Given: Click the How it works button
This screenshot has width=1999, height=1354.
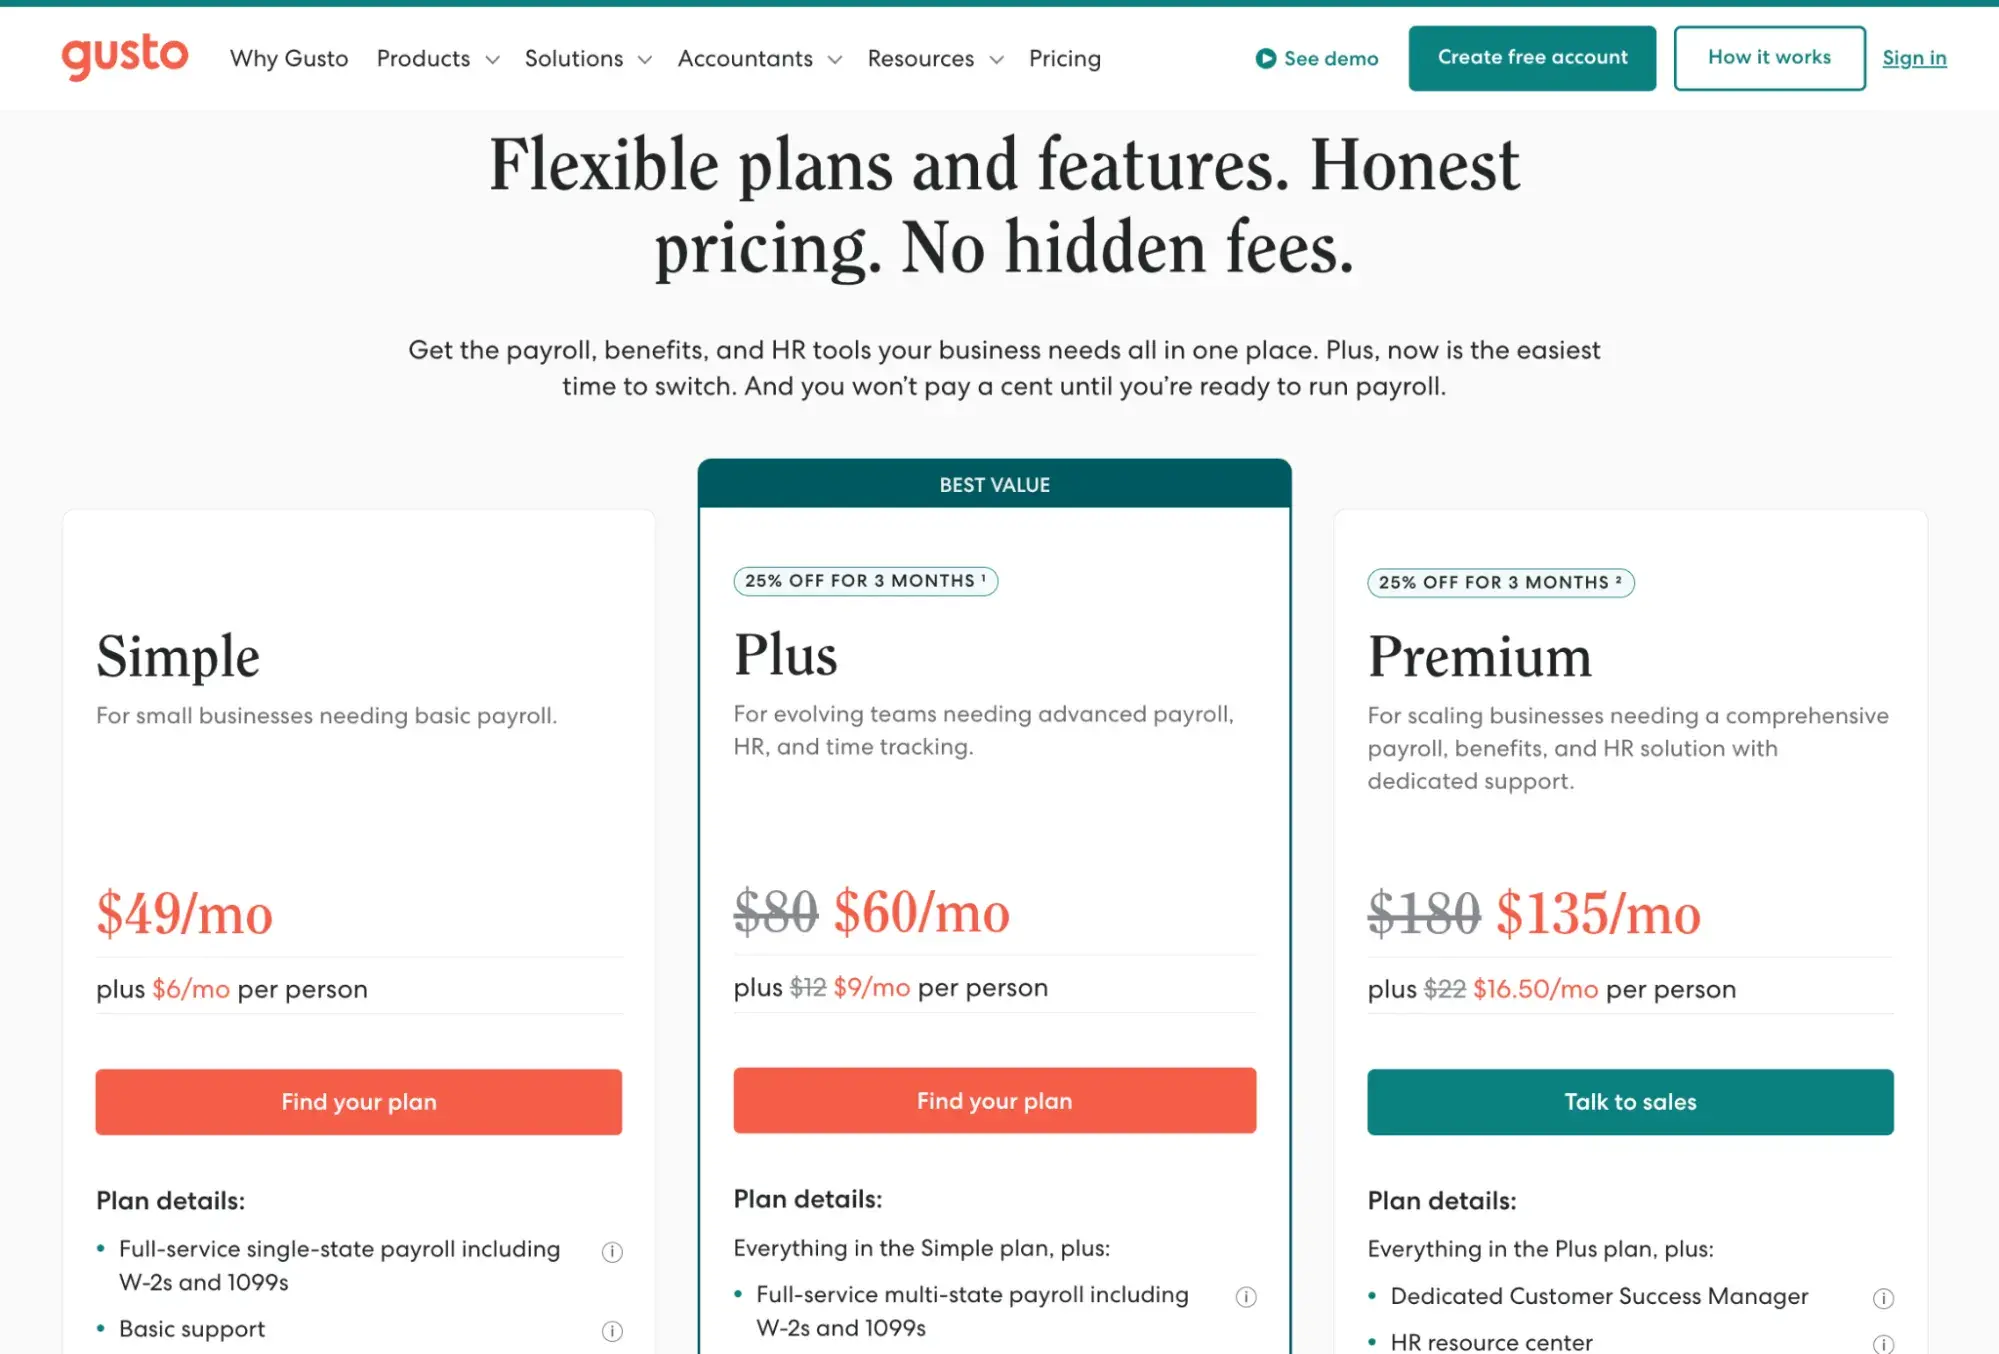Looking at the screenshot, I should tap(1769, 58).
